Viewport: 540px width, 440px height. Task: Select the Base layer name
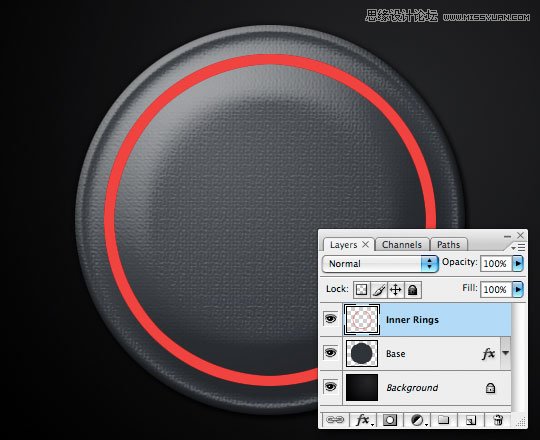coord(395,354)
